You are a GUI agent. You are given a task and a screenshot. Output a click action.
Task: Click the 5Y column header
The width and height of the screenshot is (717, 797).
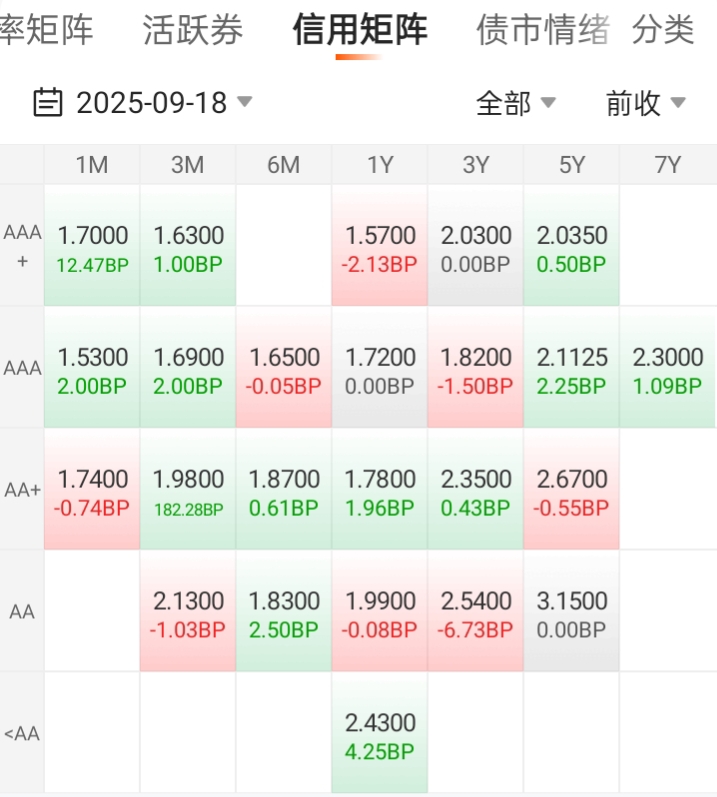click(x=572, y=165)
